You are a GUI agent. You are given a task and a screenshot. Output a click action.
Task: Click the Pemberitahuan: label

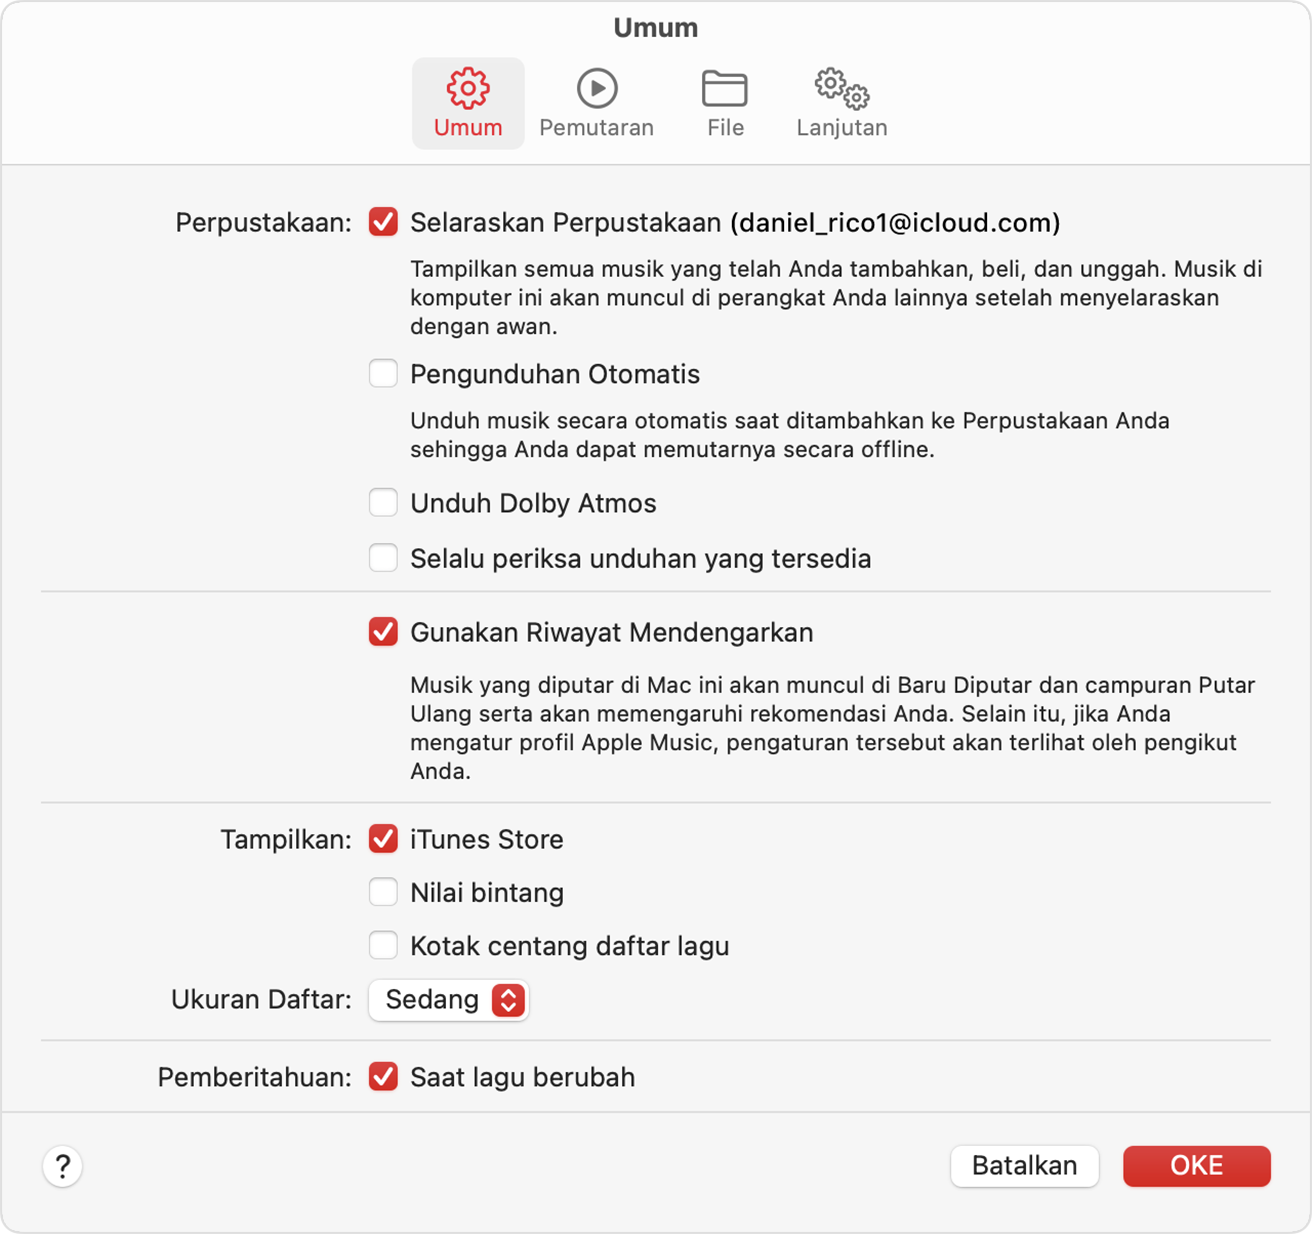click(254, 1078)
